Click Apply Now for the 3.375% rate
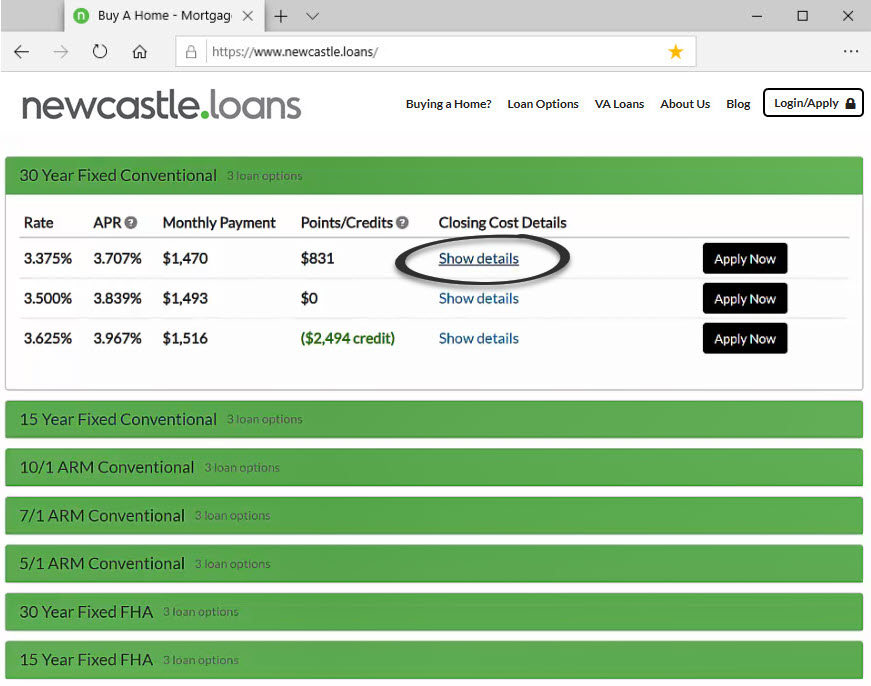871x686 pixels. click(x=744, y=258)
